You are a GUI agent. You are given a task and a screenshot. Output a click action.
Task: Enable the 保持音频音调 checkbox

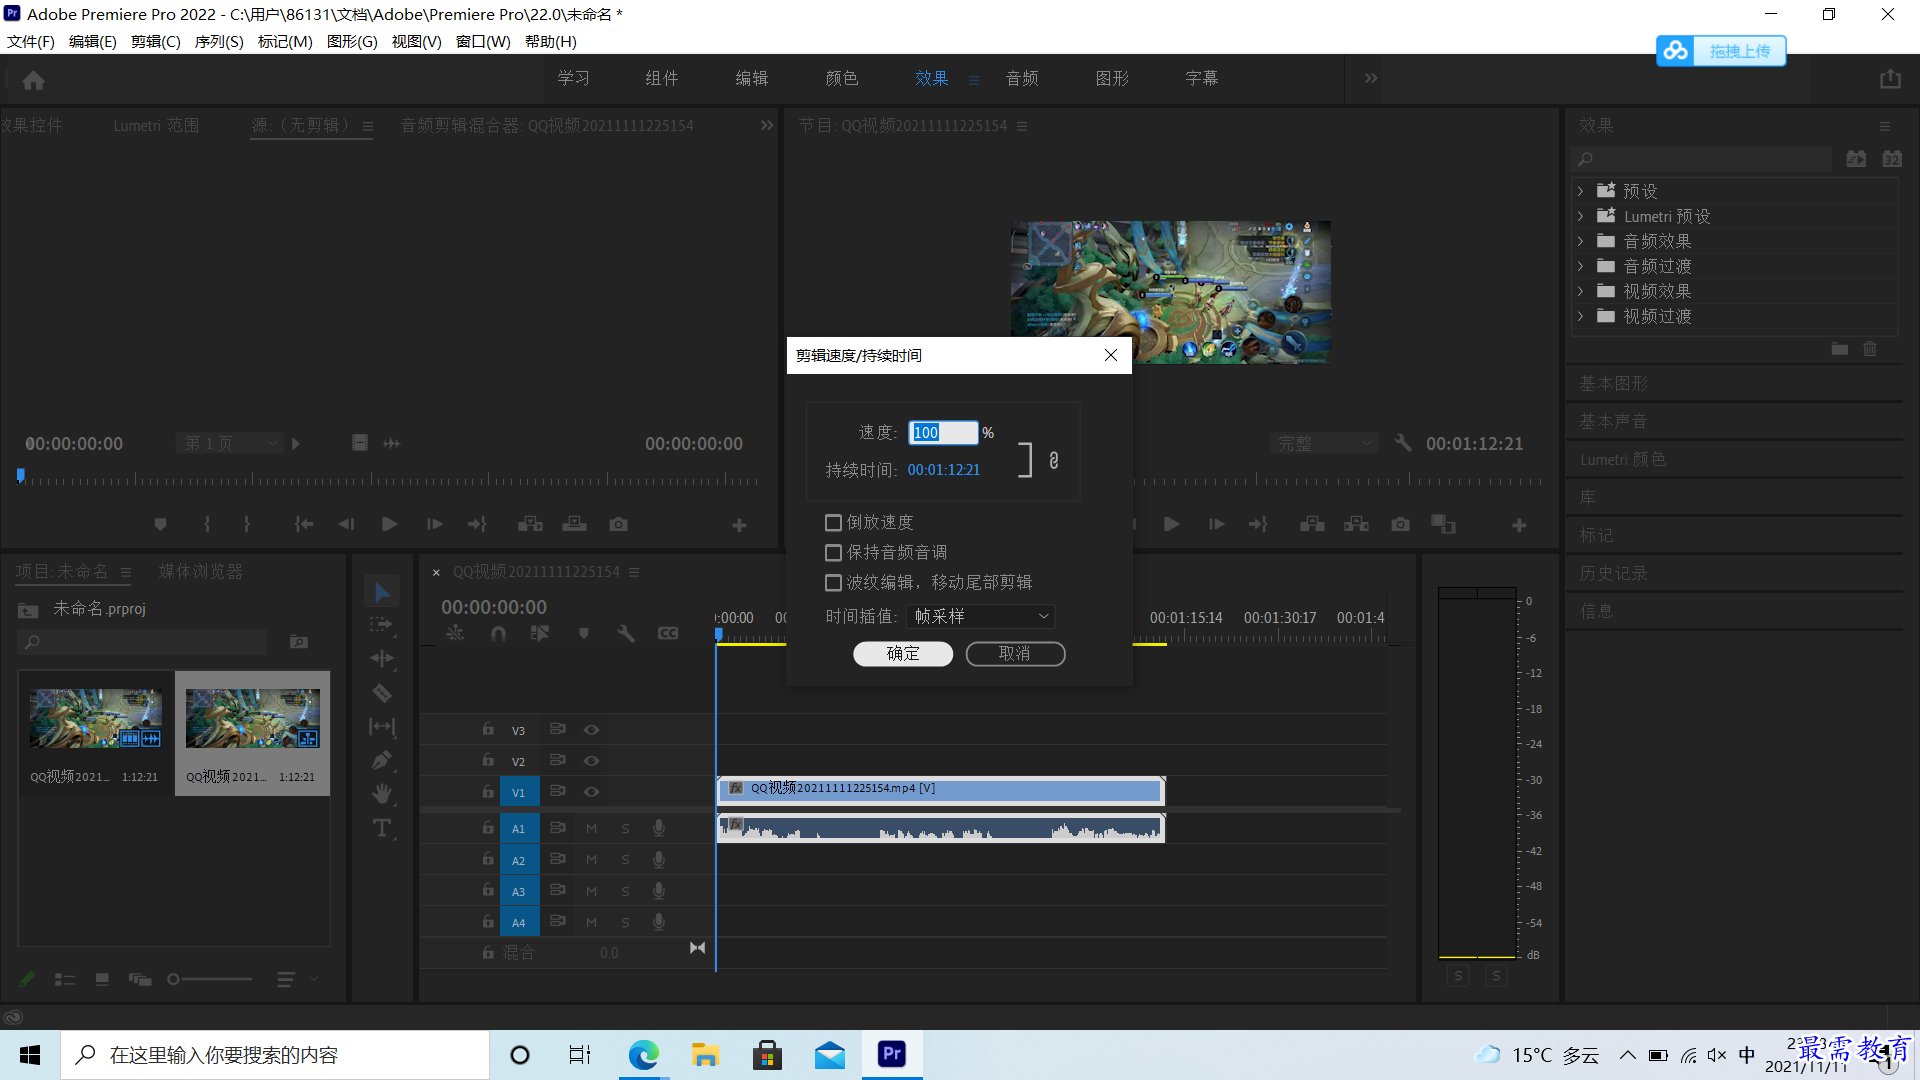click(833, 553)
